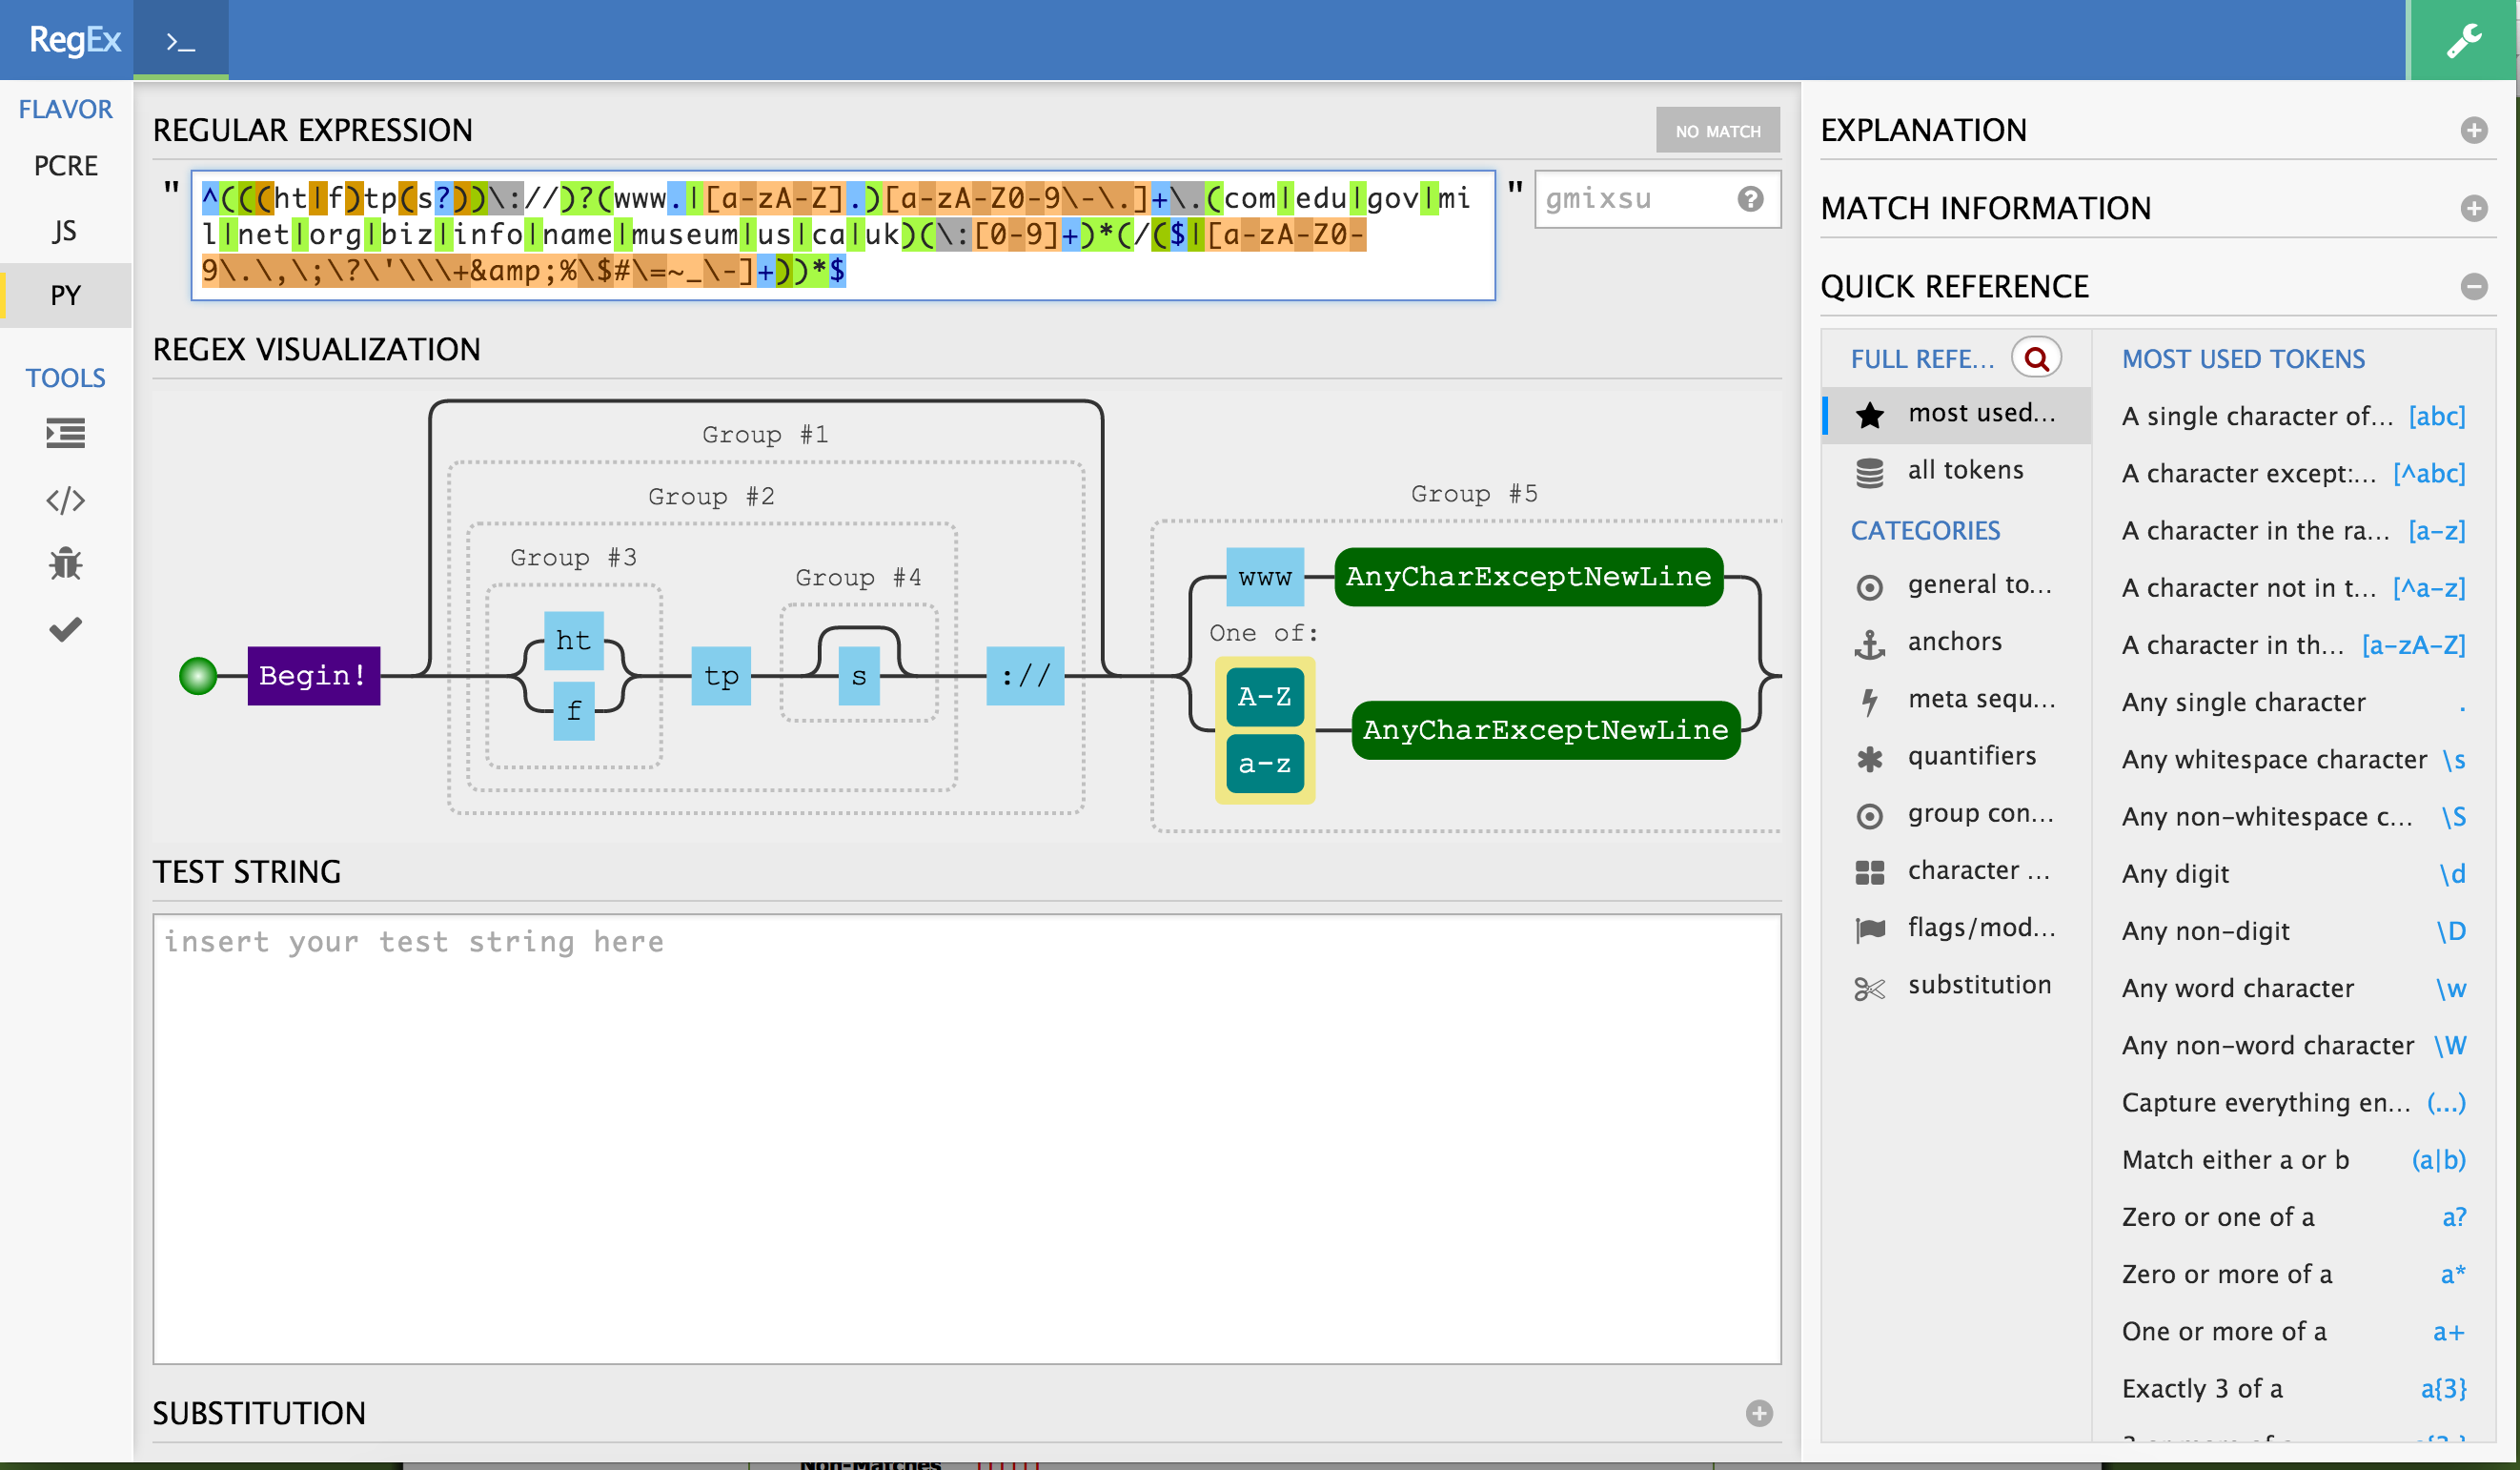Image resolution: width=2520 pixels, height=1470 pixels.
Task: Expand the Match Information panel
Action: (x=2473, y=208)
